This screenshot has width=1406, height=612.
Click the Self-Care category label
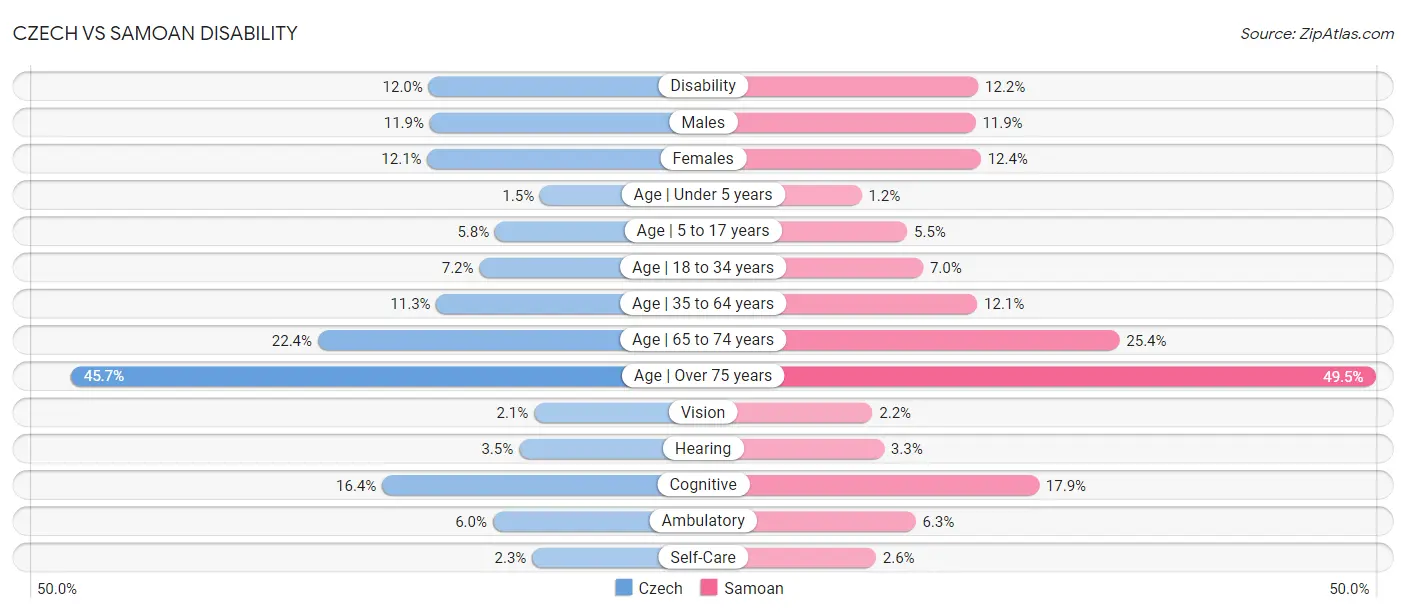[703, 557]
